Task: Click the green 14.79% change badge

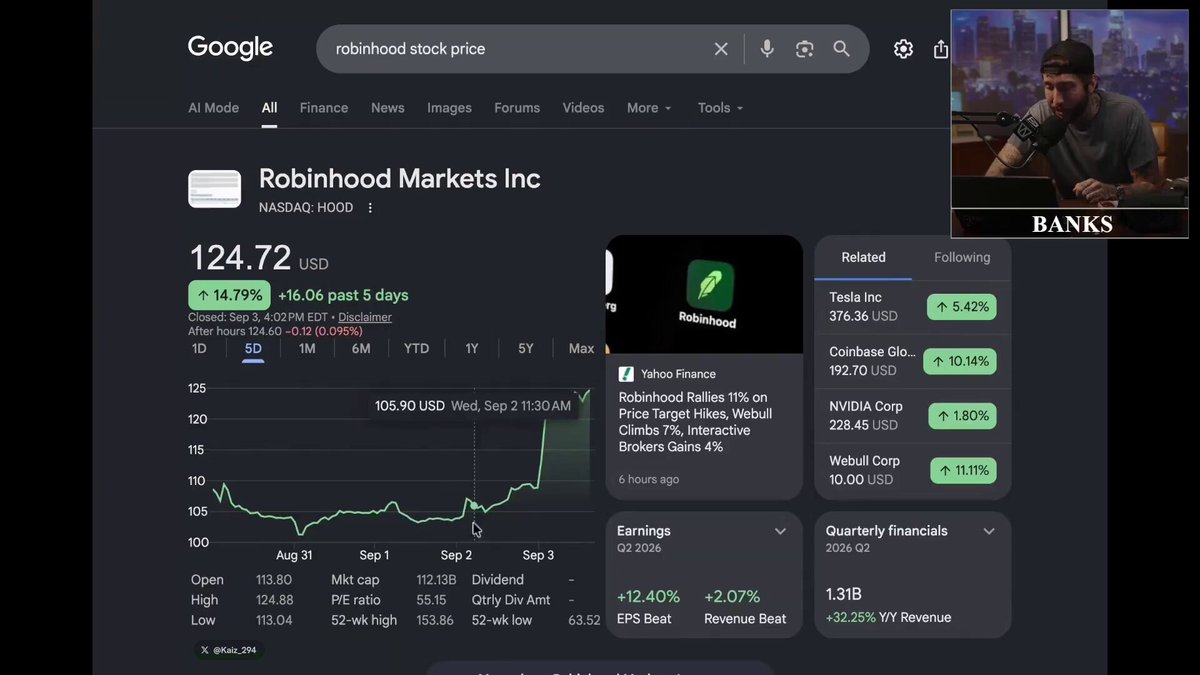Action: (x=229, y=295)
